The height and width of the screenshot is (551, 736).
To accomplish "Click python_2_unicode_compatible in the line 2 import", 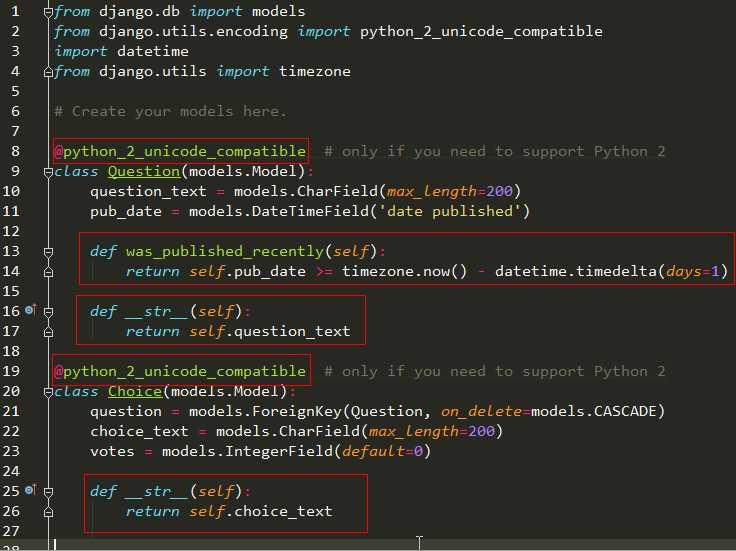I will 481,31.
